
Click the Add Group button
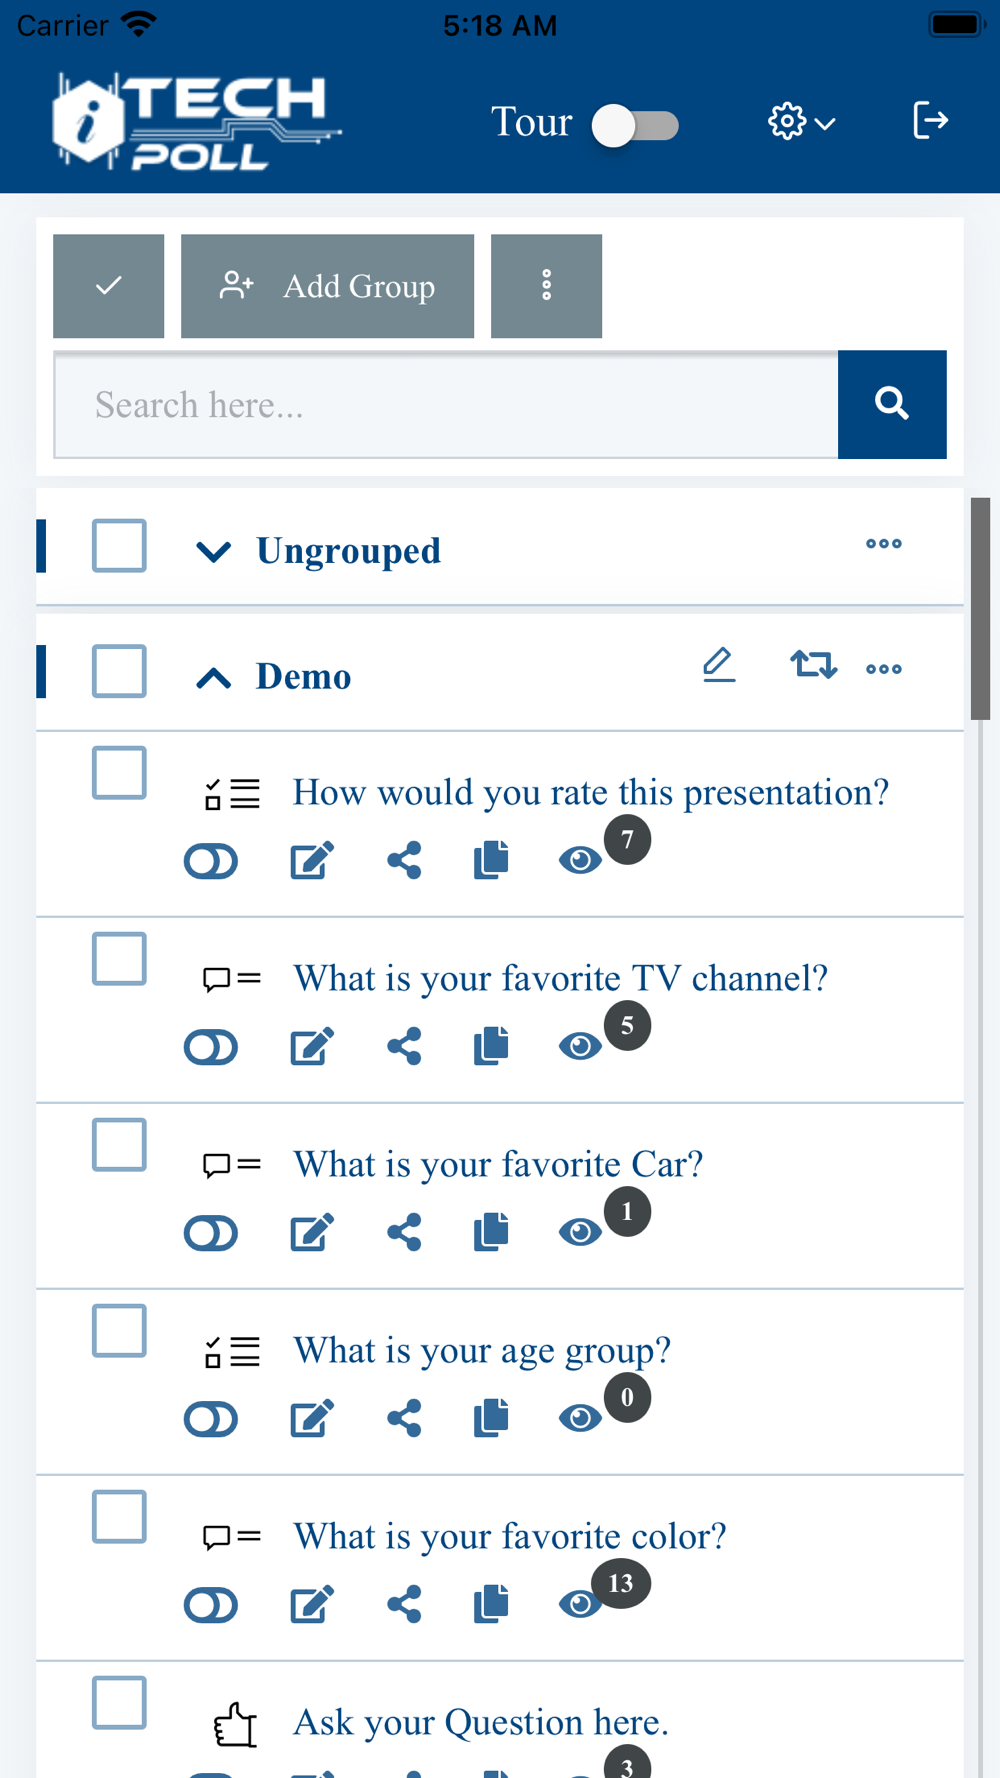click(327, 286)
